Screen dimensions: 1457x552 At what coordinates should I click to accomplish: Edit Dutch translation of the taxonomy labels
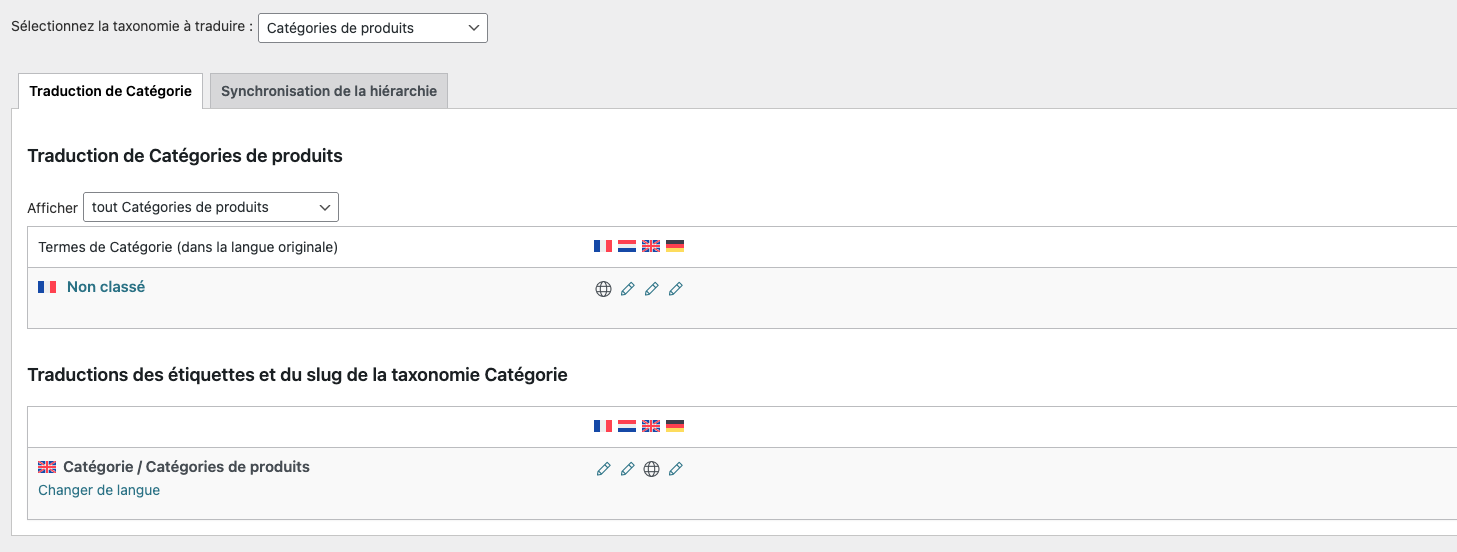coord(627,469)
